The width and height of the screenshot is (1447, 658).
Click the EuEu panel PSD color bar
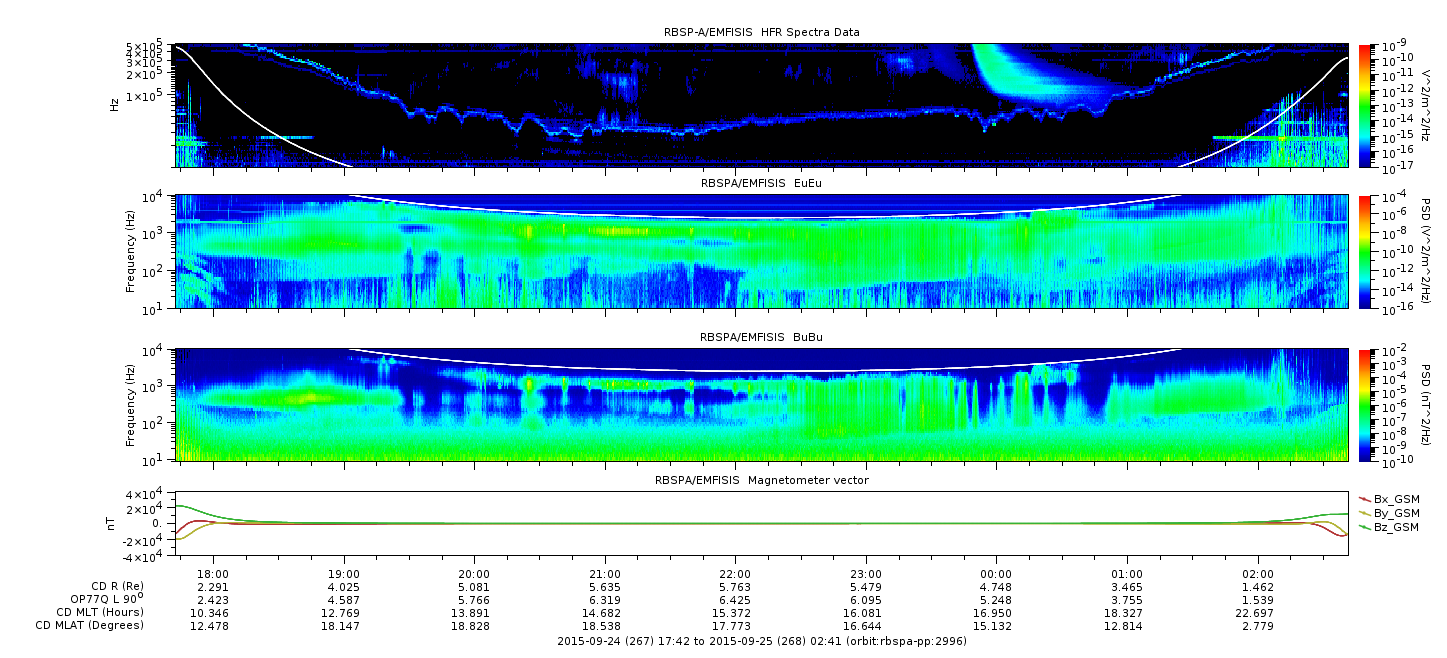pos(1364,251)
